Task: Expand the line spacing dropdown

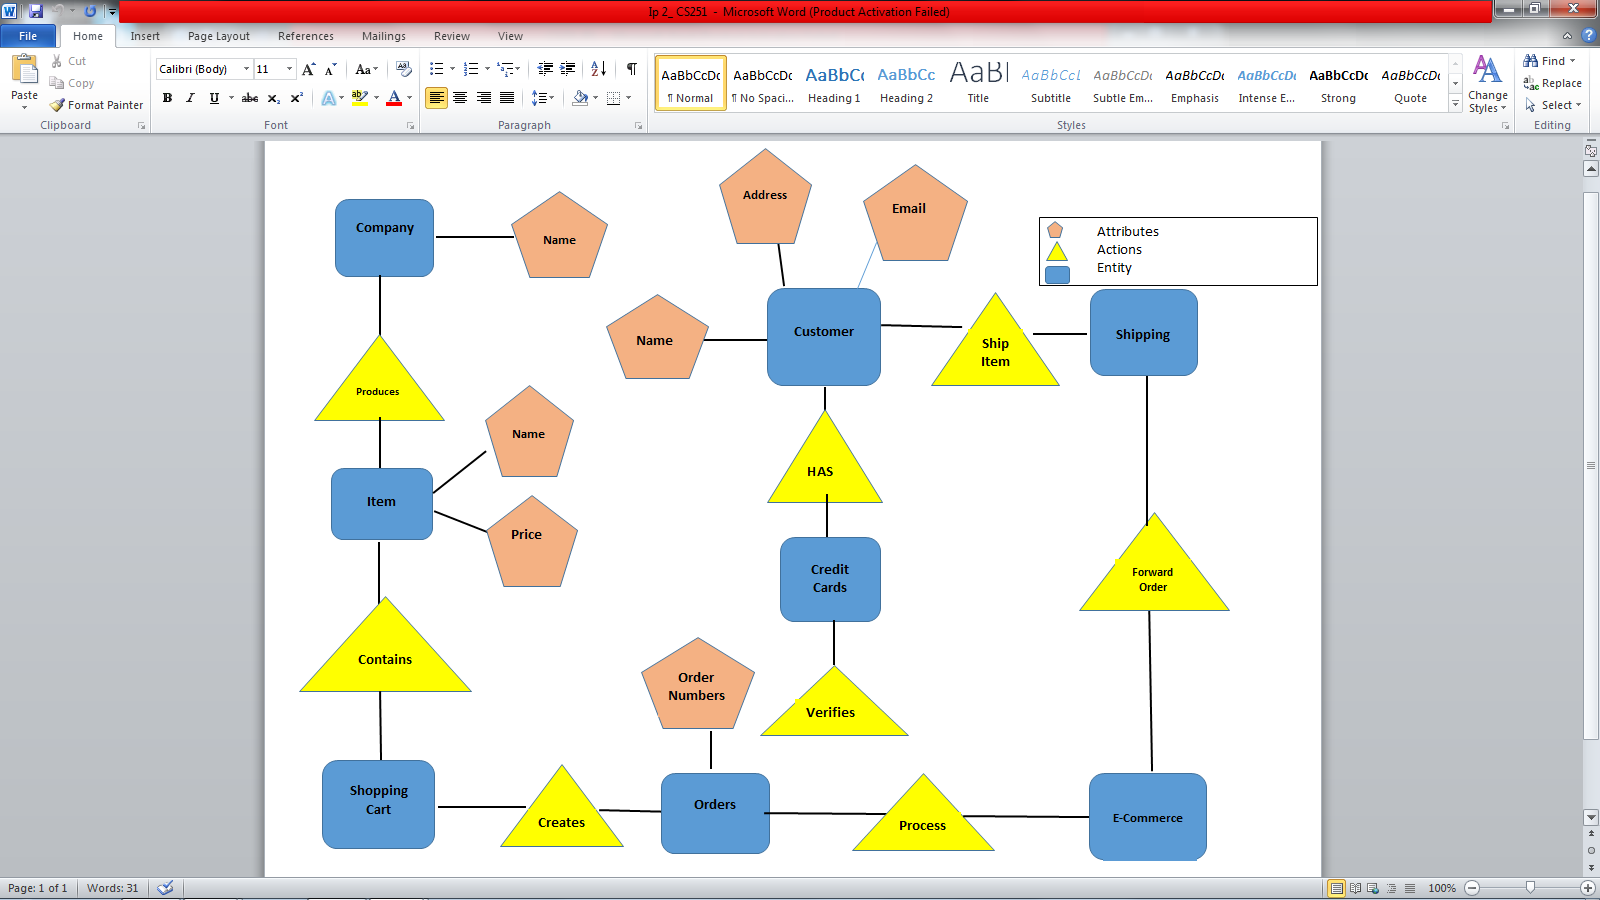Action: (x=551, y=98)
